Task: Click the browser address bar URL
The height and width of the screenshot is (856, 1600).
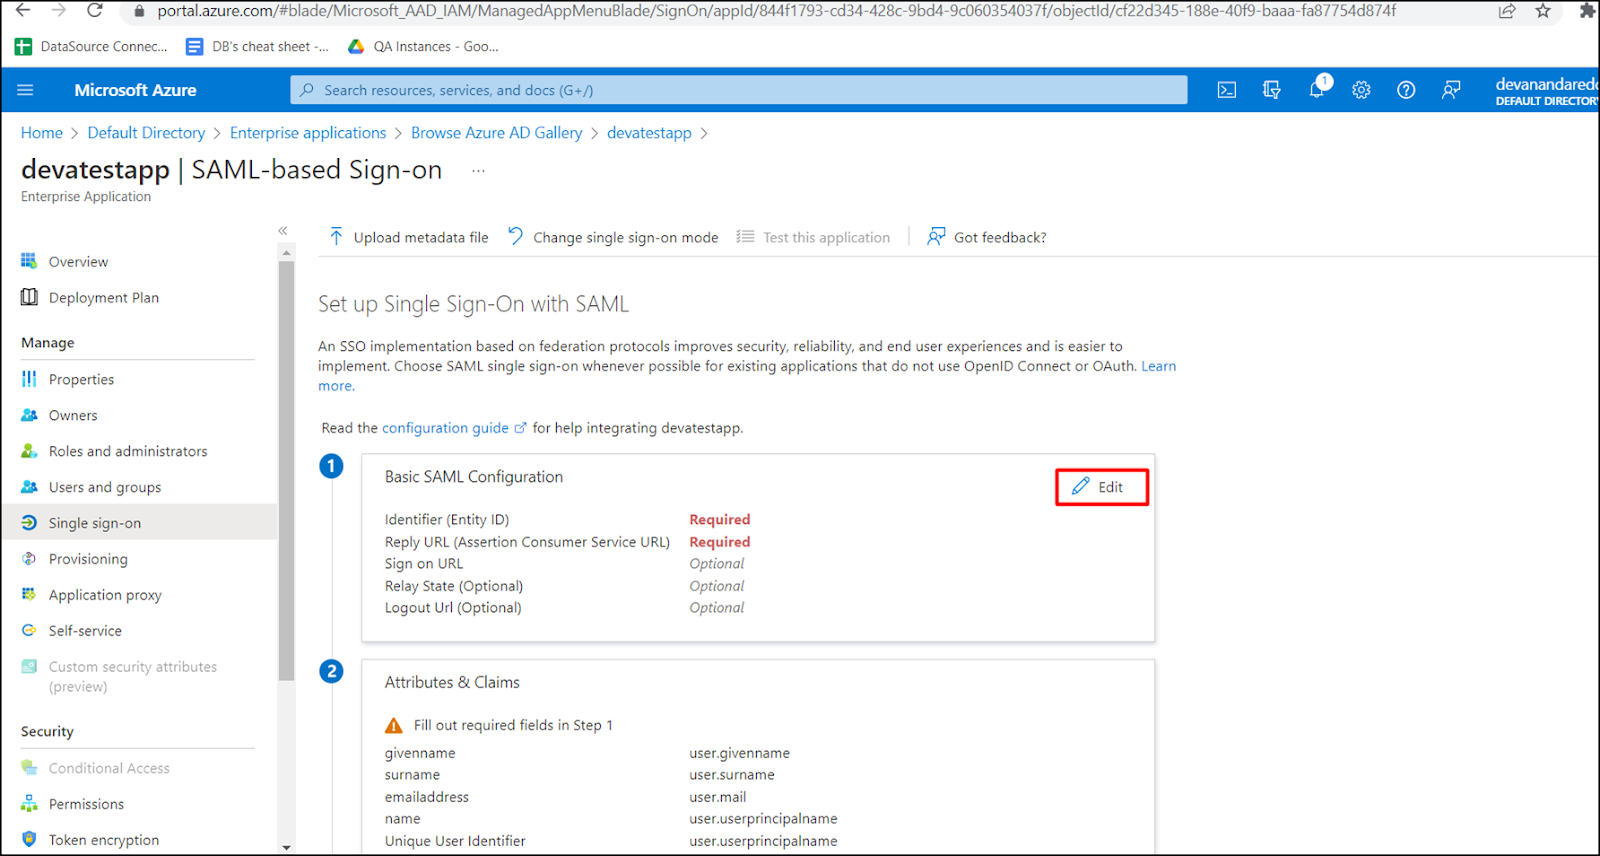Action: [x=776, y=11]
